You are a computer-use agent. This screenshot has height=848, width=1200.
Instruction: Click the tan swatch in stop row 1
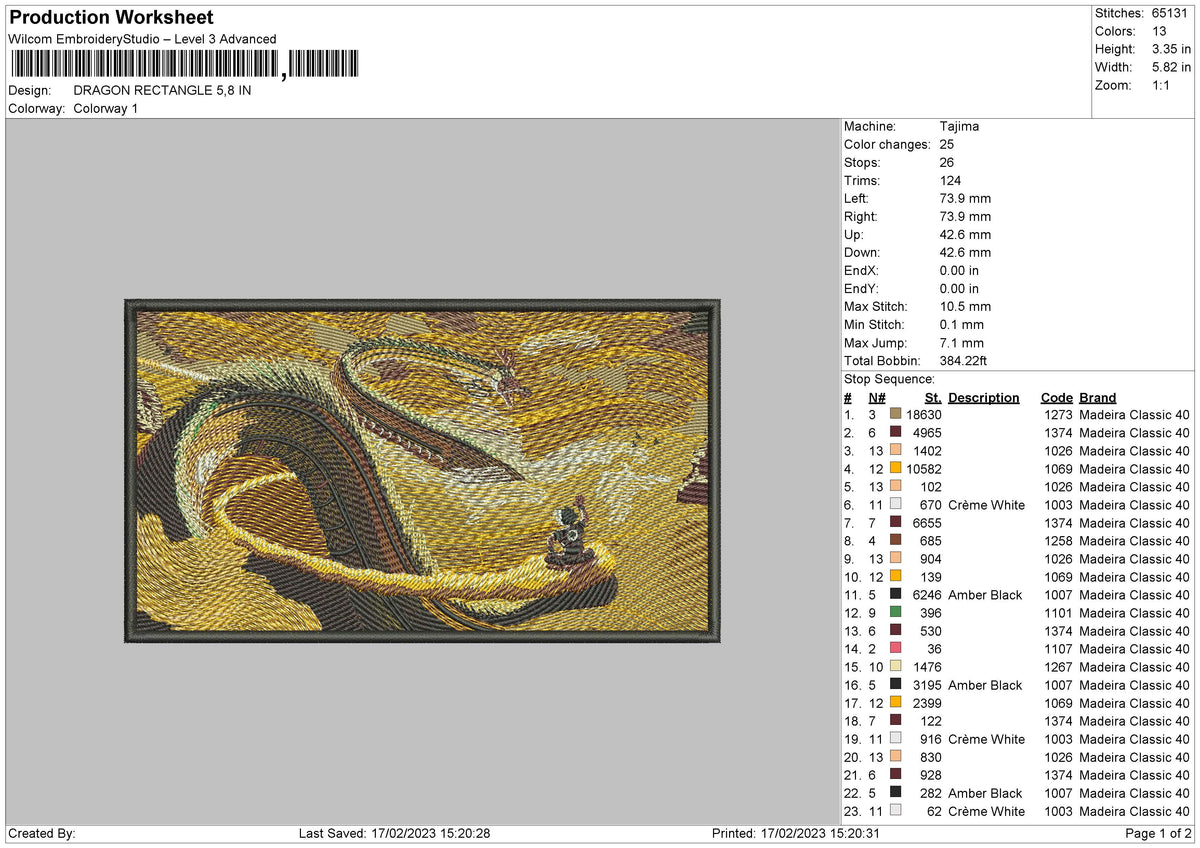[x=895, y=414]
